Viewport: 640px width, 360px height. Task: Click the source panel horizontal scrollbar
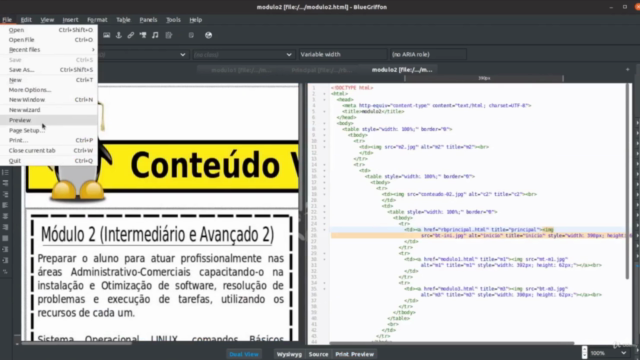point(451,343)
